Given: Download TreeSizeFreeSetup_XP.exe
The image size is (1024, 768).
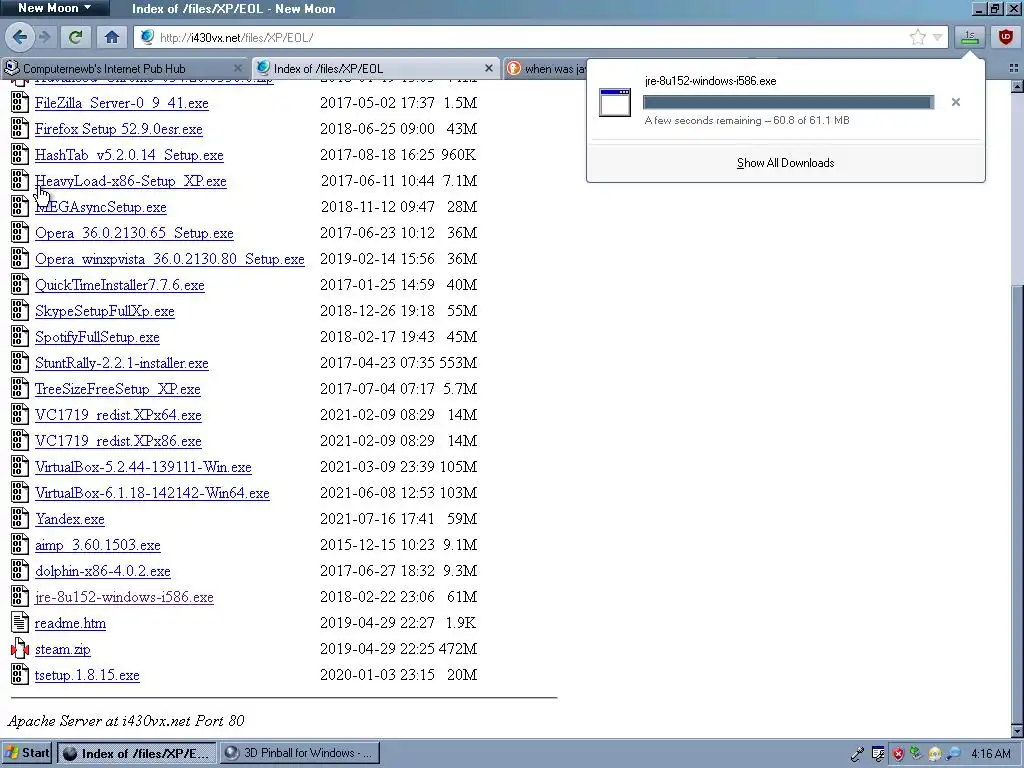Looking at the screenshot, I should [118, 389].
